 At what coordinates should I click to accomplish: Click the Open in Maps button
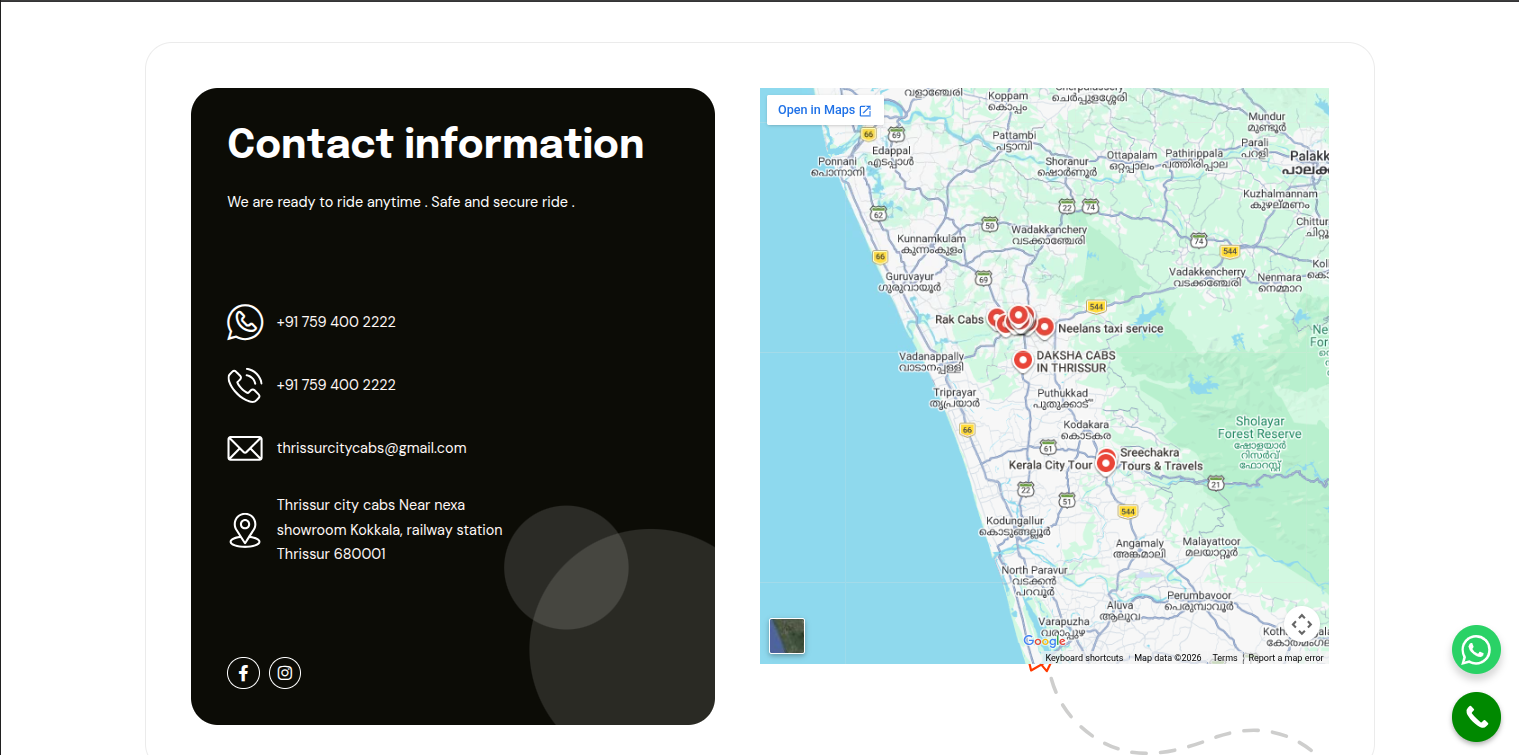pyautogui.click(x=824, y=110)
